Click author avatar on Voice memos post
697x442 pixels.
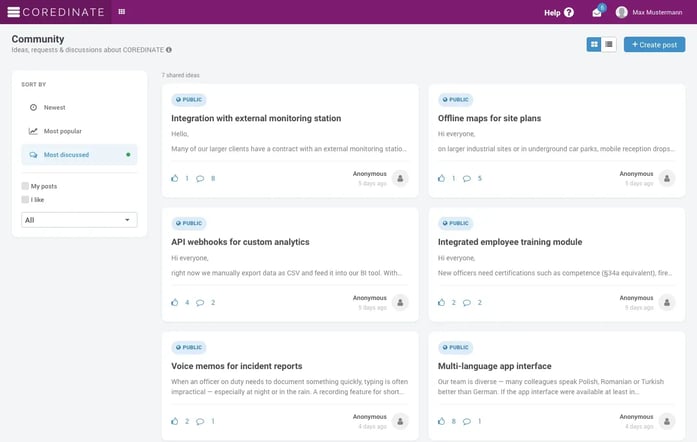pos(400,421)
